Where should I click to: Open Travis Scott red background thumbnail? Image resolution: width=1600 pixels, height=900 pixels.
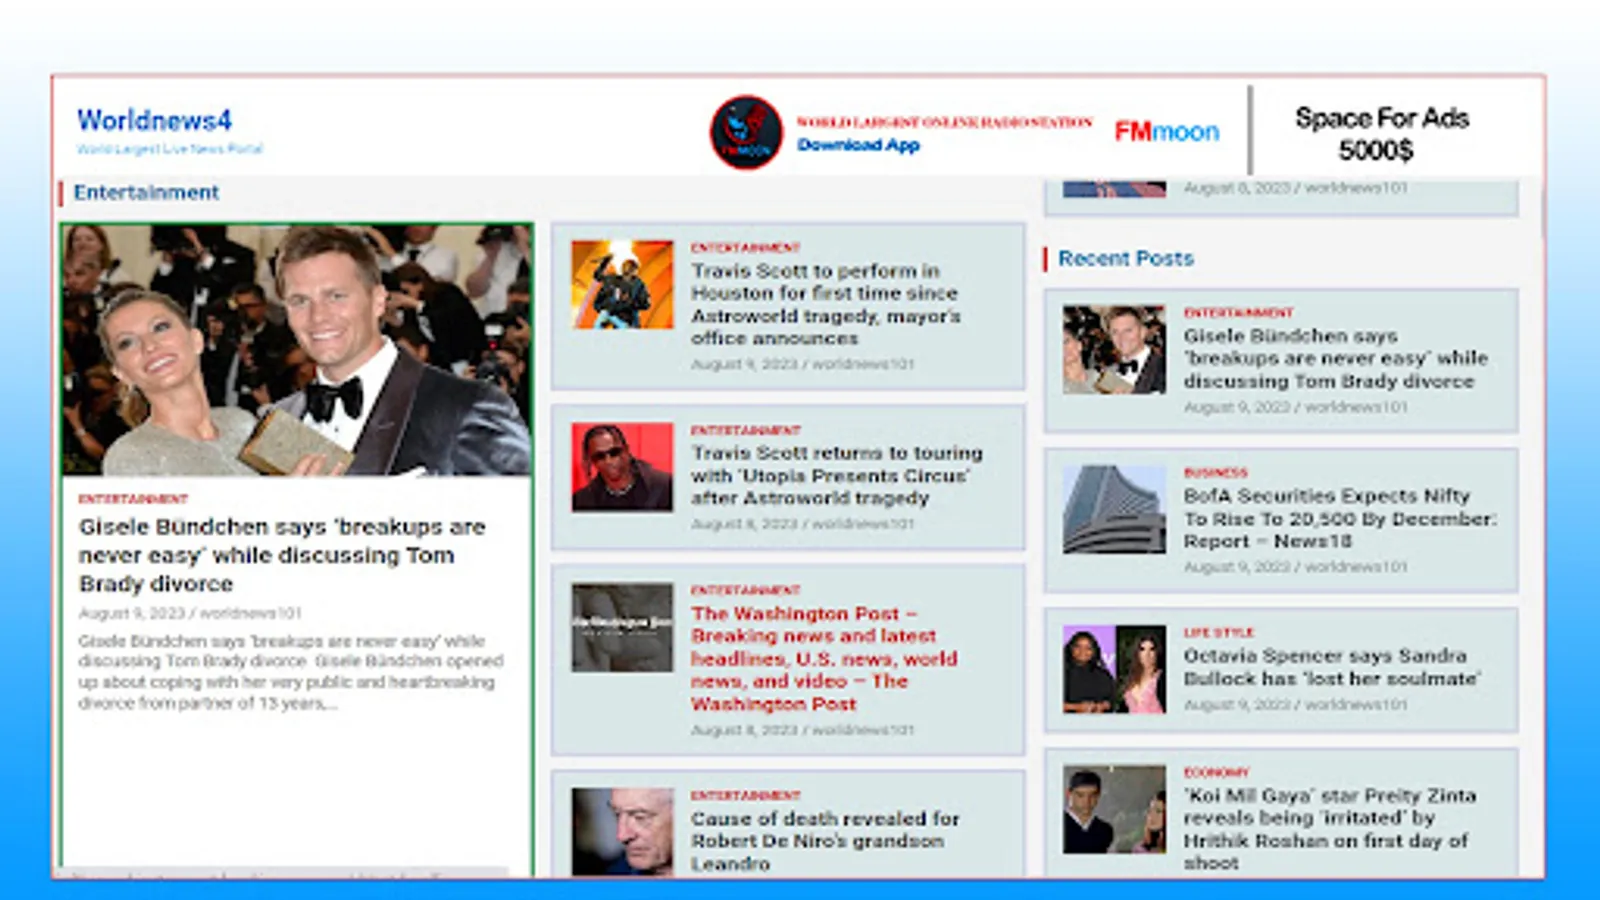click(x=622, y=467)
